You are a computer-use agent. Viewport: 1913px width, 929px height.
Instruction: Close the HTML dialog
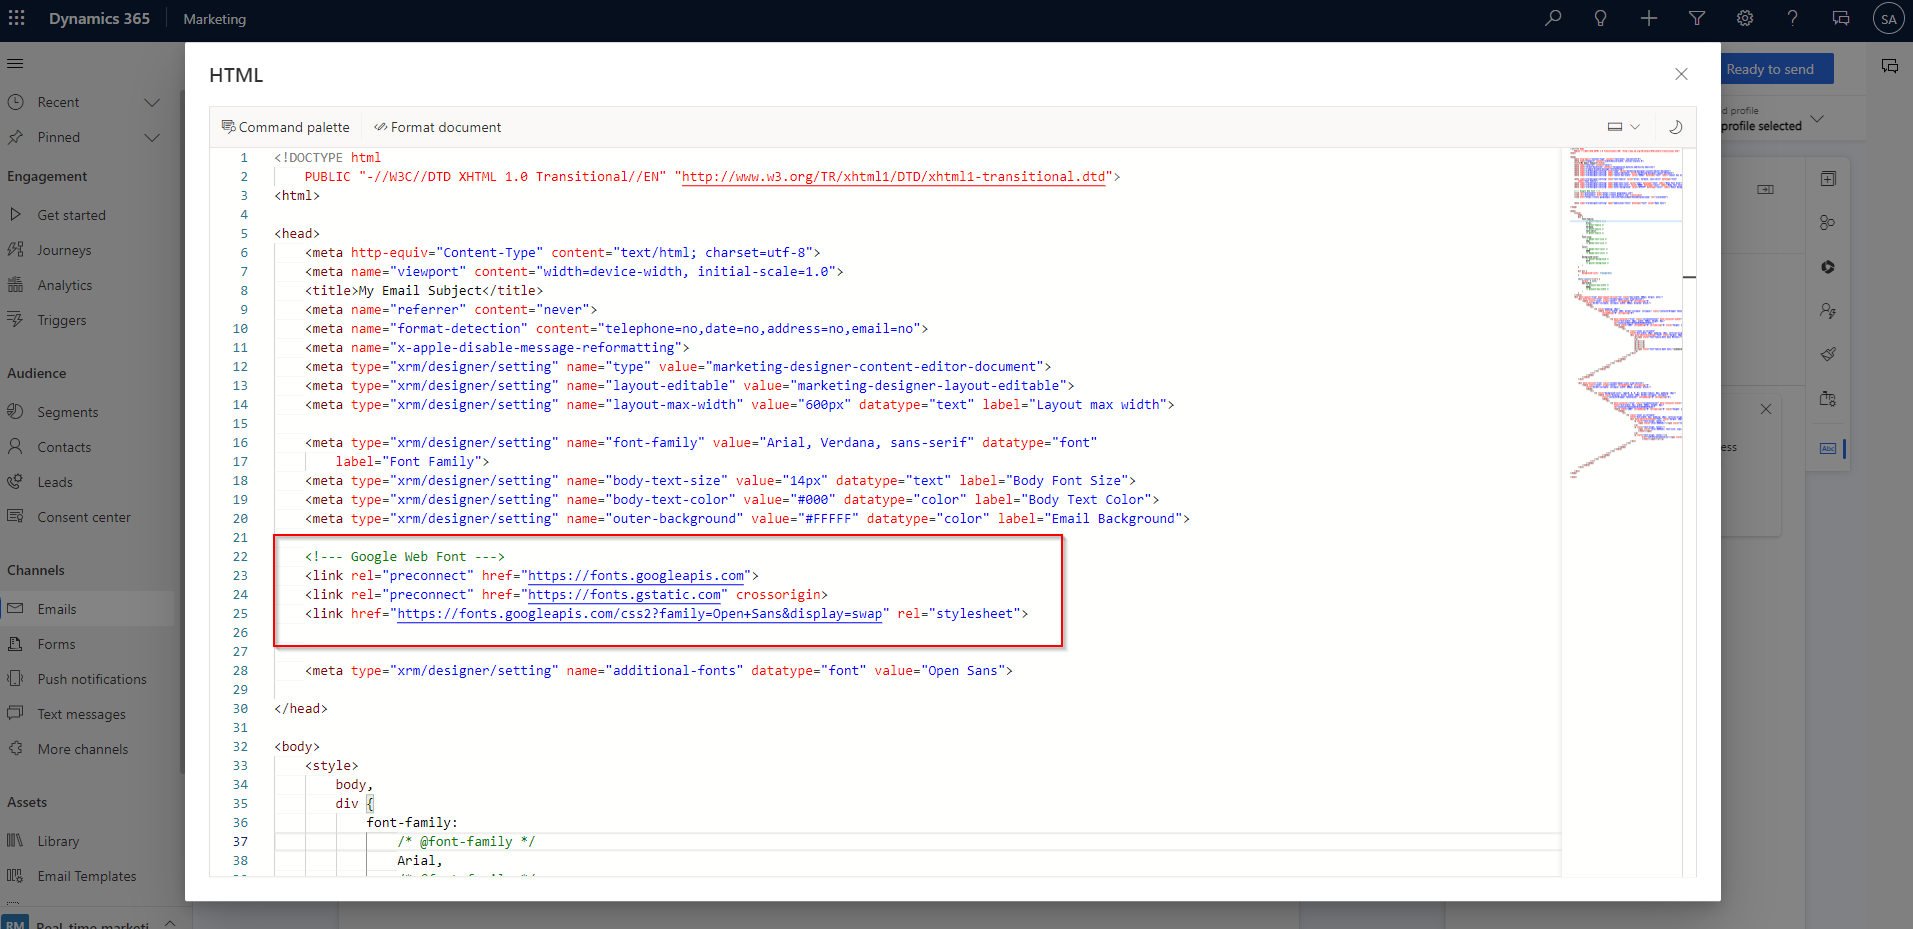tap(1681, 74)
